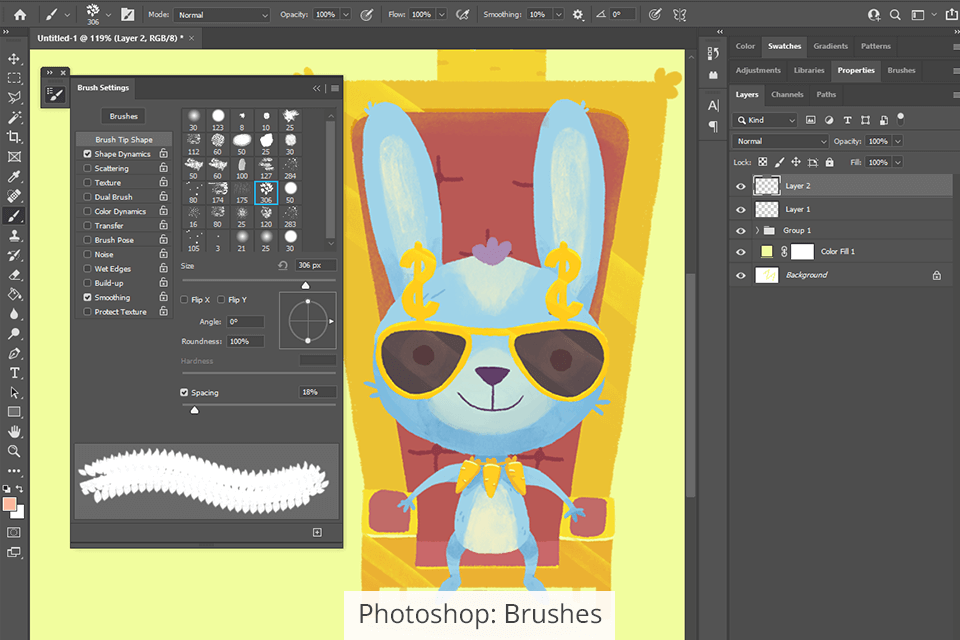Select the Polygonal Lasso tool
This screenshot has width=960, height=640.
(x=13, y=98)
